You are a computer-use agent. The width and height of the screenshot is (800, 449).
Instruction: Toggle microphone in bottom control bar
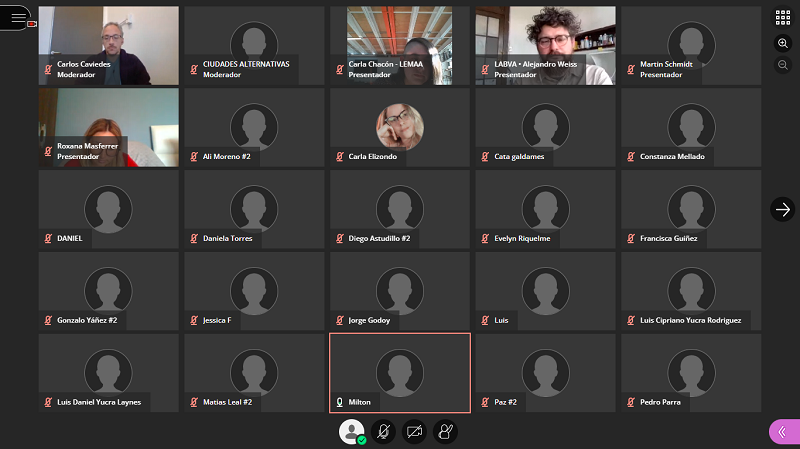pyautogui.click(x=383, y=432)
